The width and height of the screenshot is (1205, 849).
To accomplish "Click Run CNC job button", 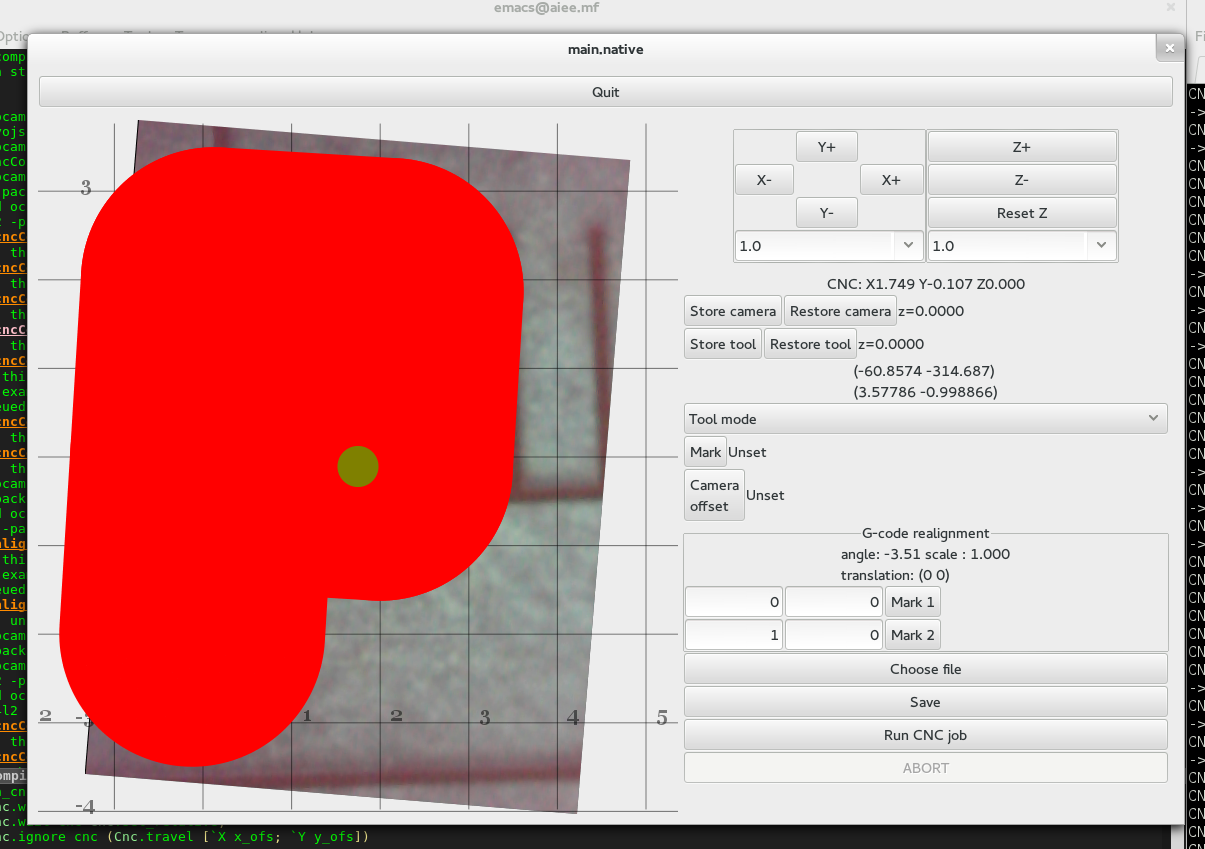I will click(x=926, y=735).
